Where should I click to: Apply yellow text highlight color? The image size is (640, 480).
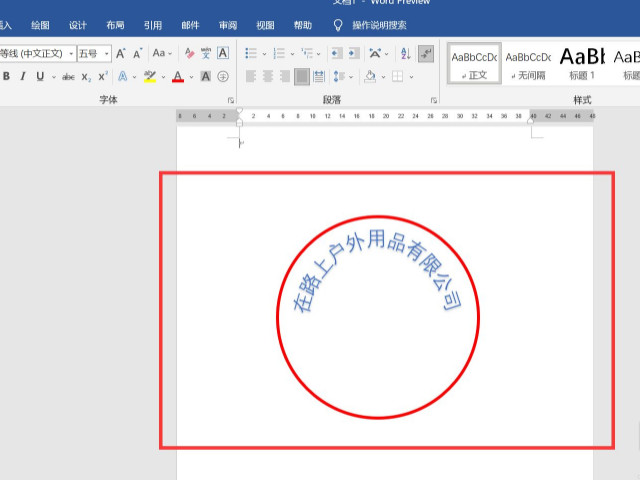point(150,76)
